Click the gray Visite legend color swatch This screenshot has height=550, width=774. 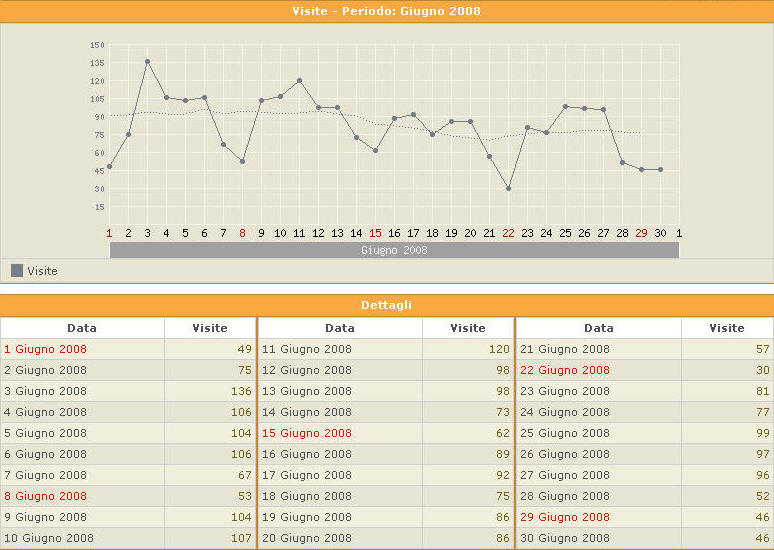tap(17, 271)
